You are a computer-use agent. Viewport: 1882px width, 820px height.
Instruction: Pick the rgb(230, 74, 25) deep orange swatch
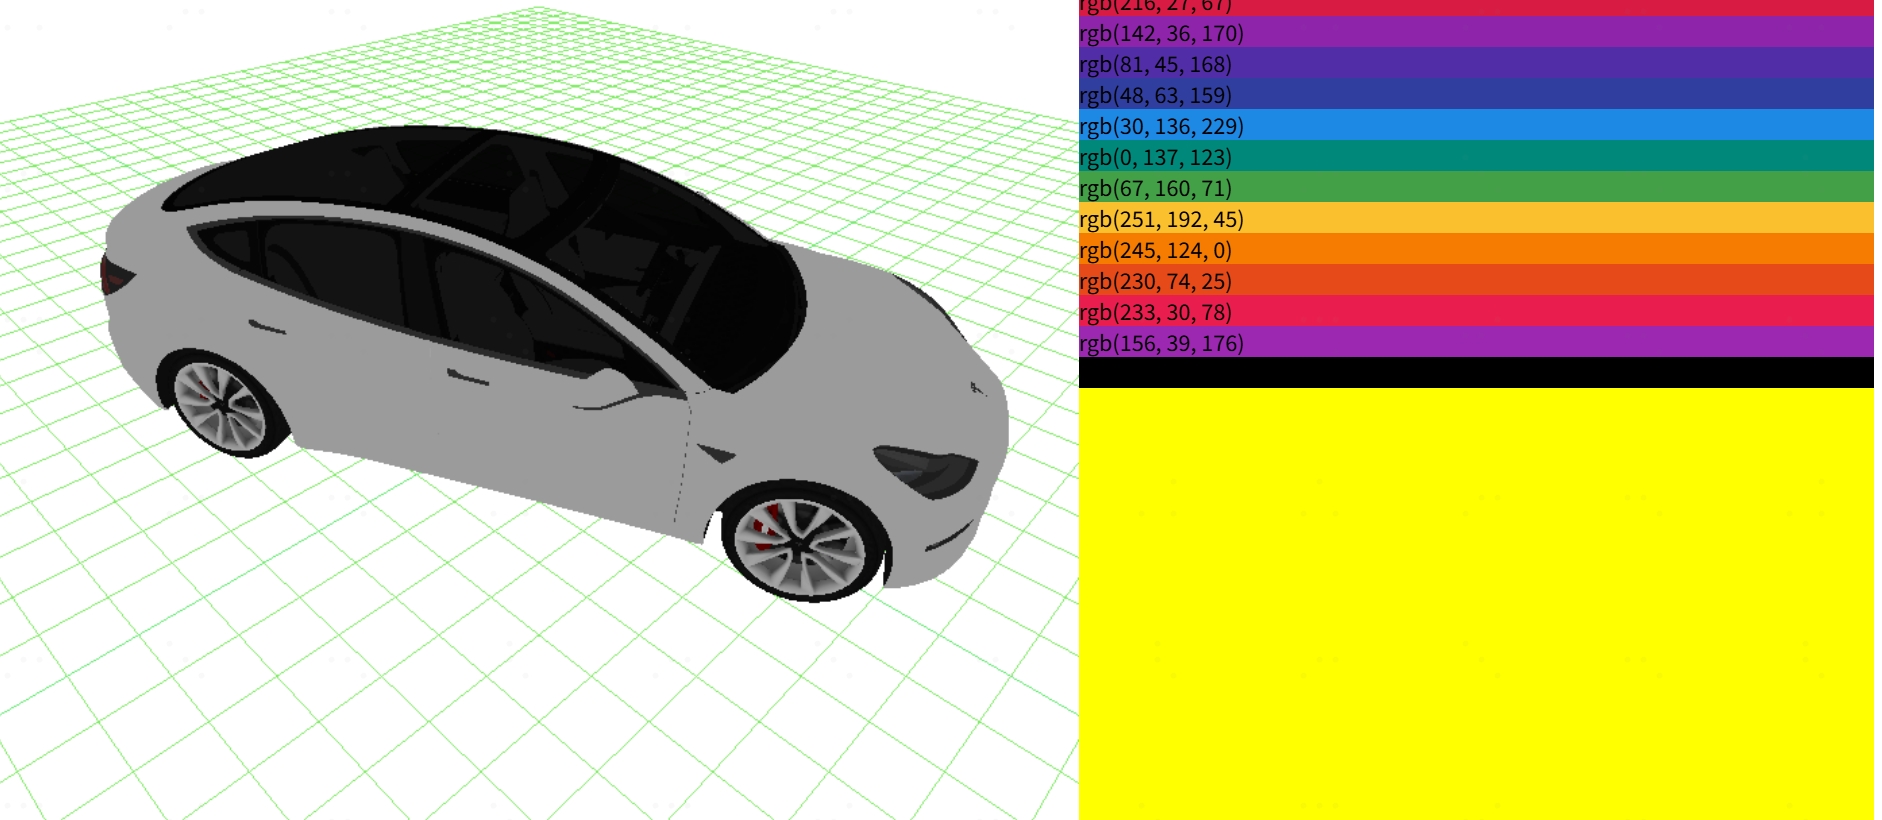(1476, 280)
